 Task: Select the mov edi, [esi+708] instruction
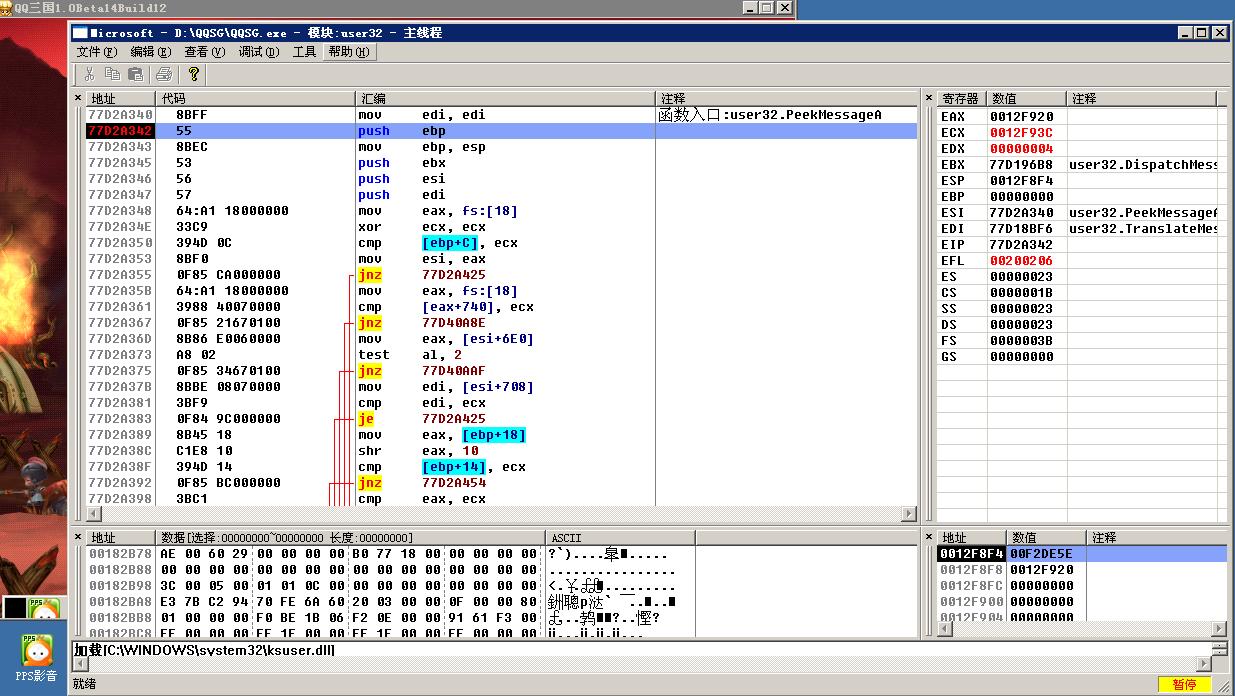pos(445,387)
